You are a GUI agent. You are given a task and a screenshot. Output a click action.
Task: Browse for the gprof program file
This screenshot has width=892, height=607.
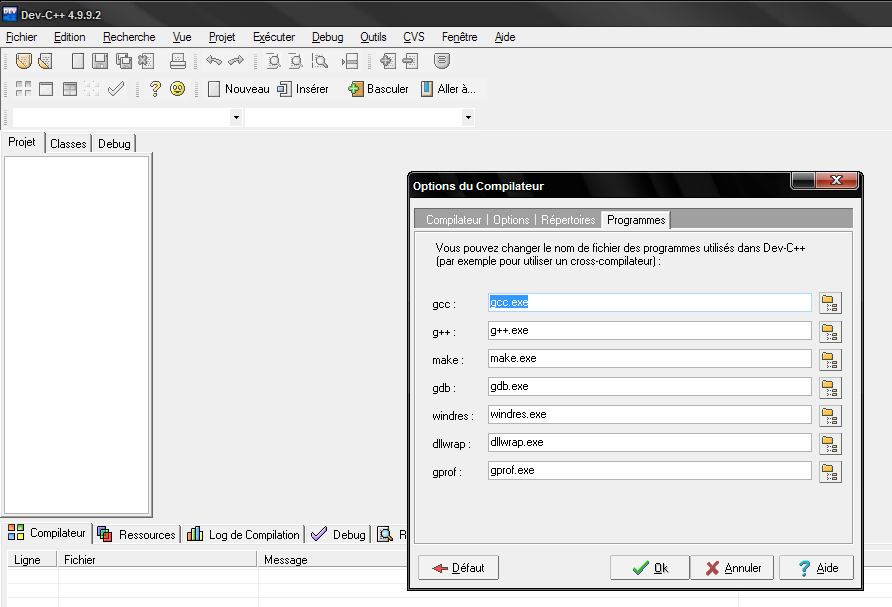[831, 472]
